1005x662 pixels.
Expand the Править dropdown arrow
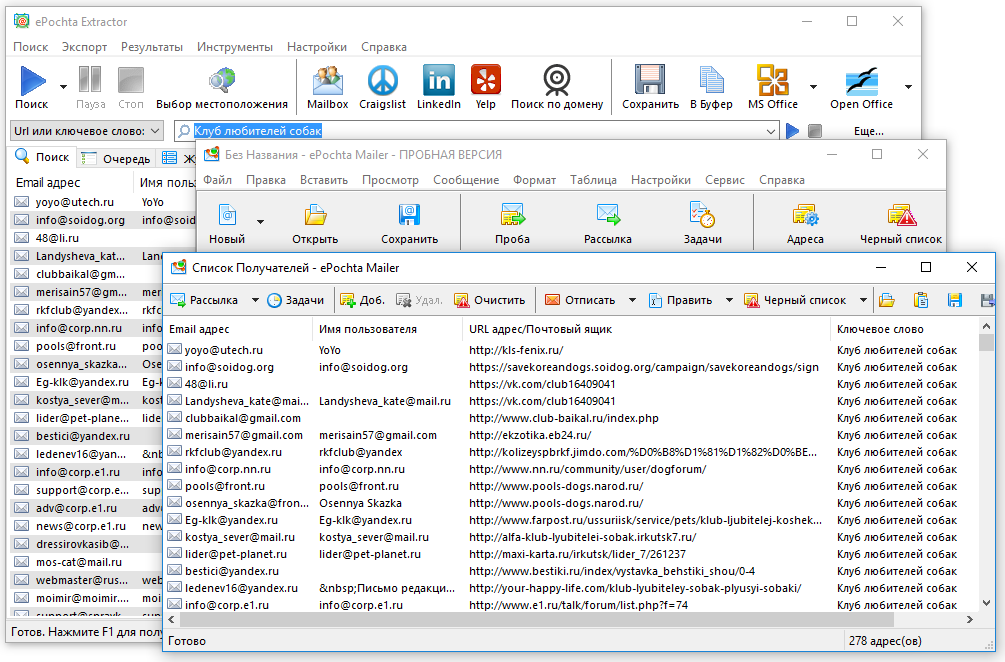click(x=729, y=300)
